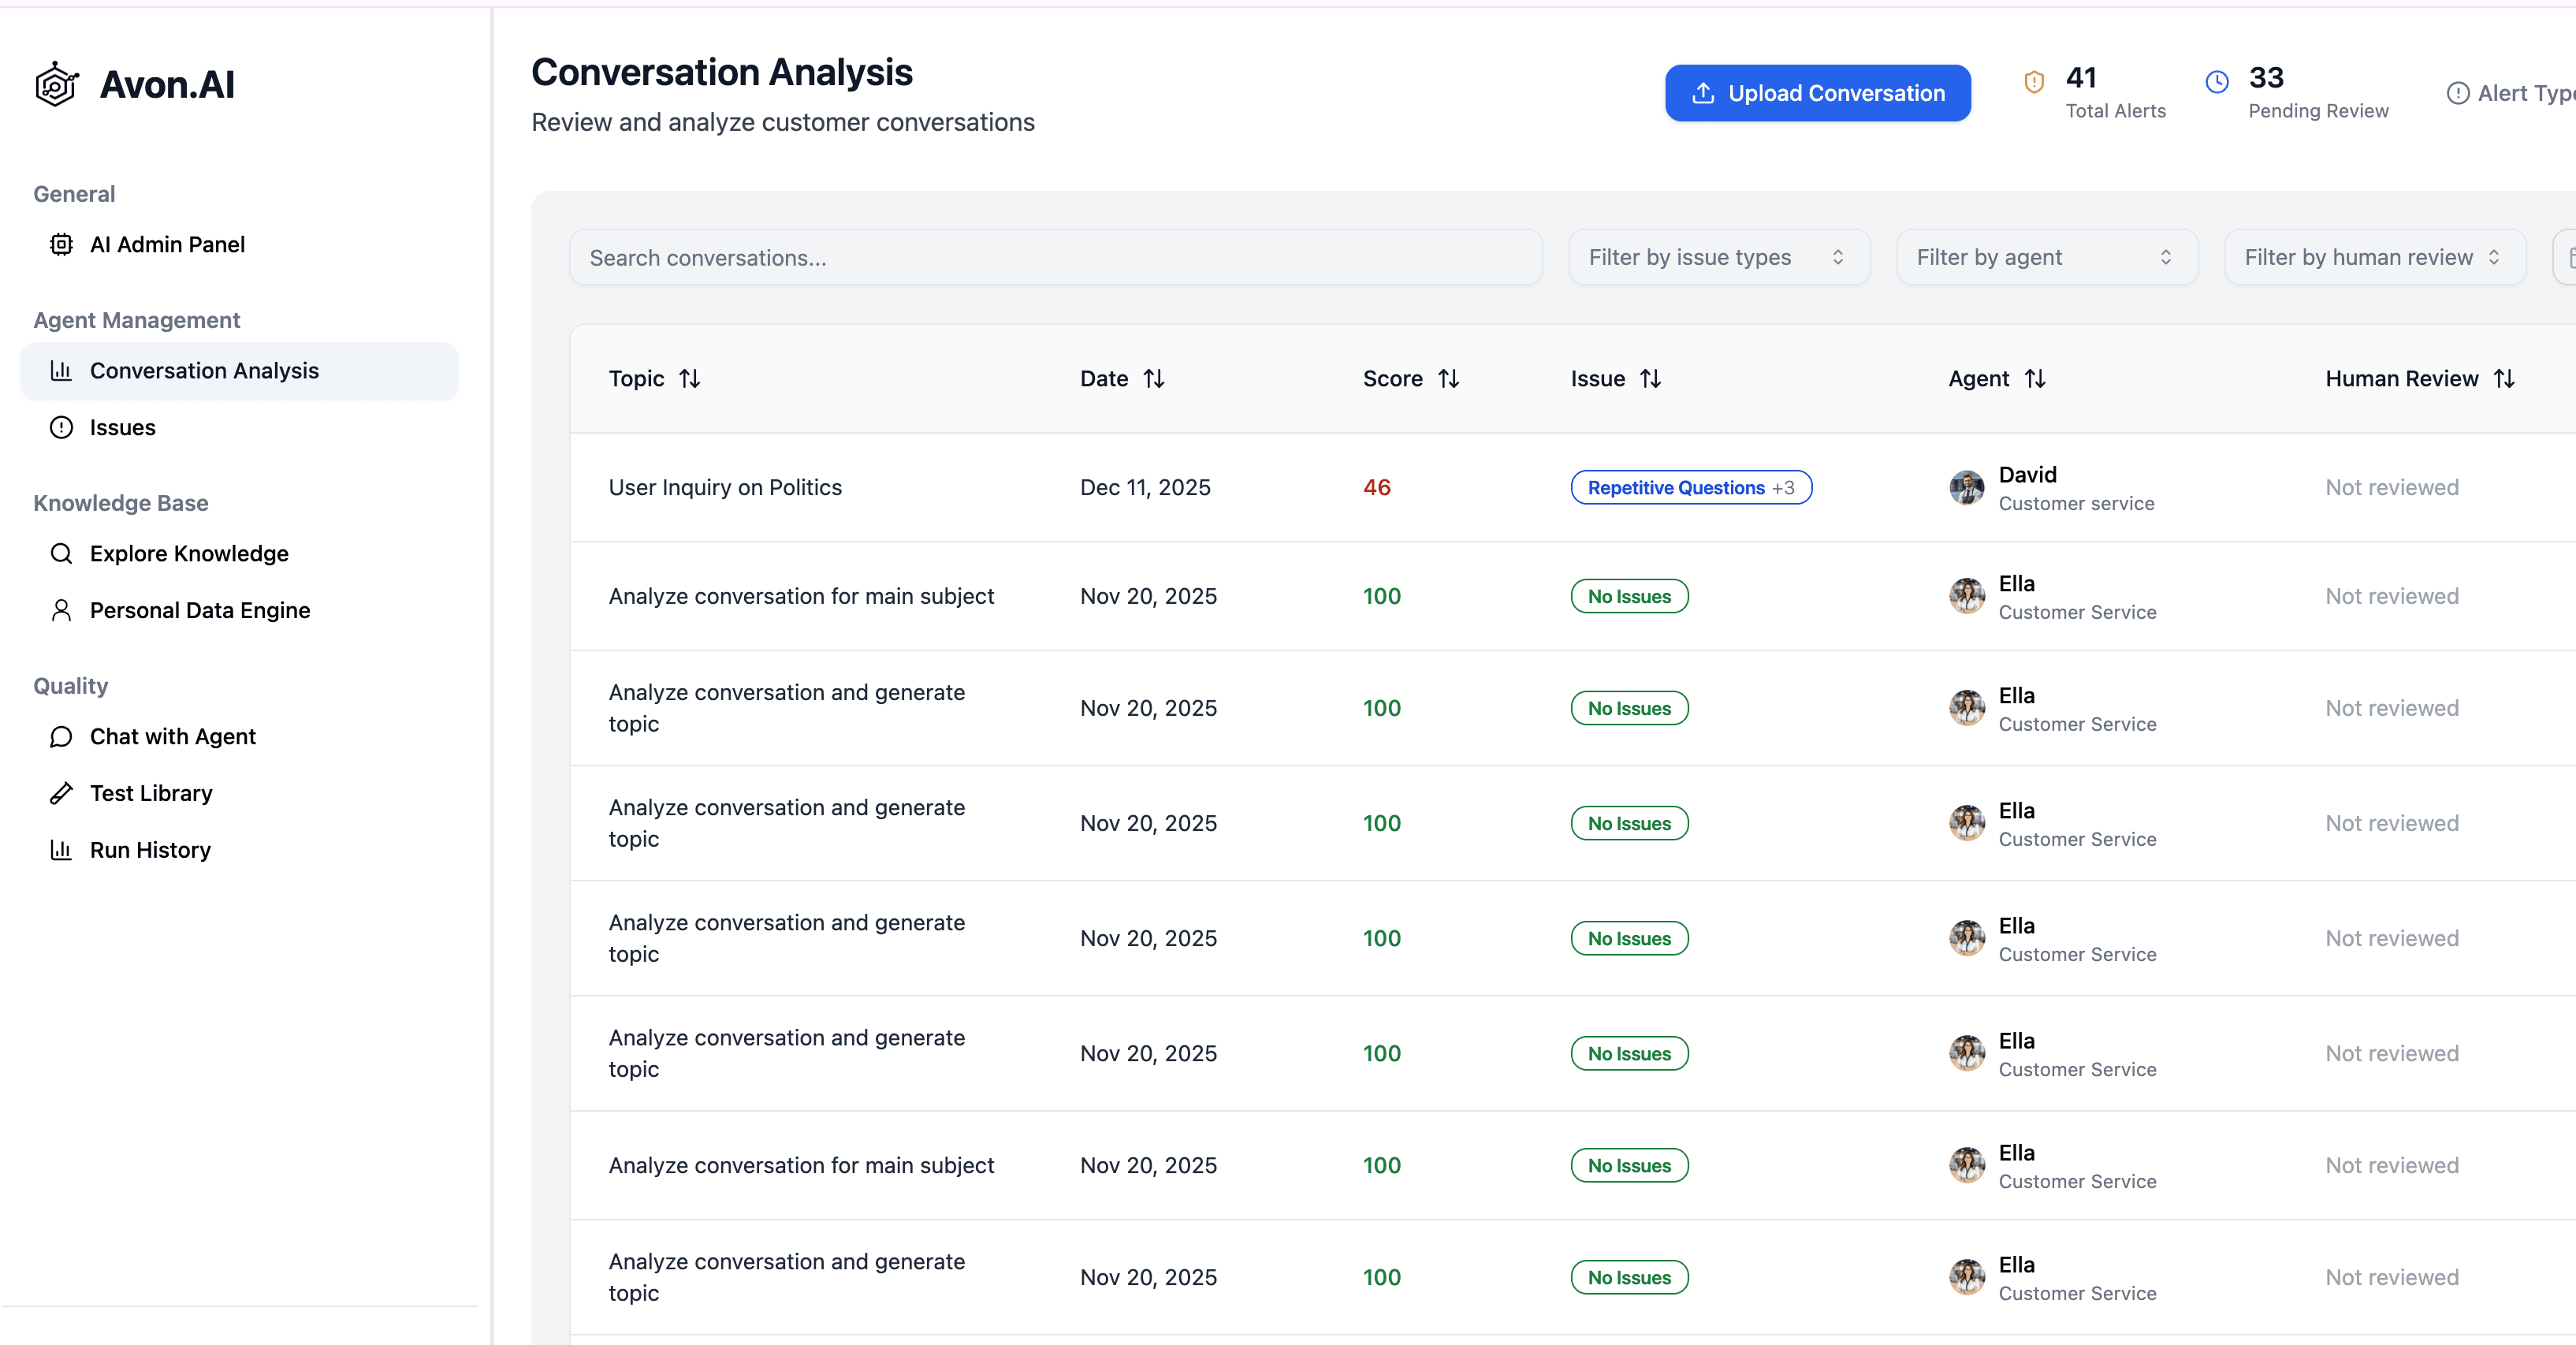
Task: Click the Upload Conversation button
Action: coord(1817,92)
